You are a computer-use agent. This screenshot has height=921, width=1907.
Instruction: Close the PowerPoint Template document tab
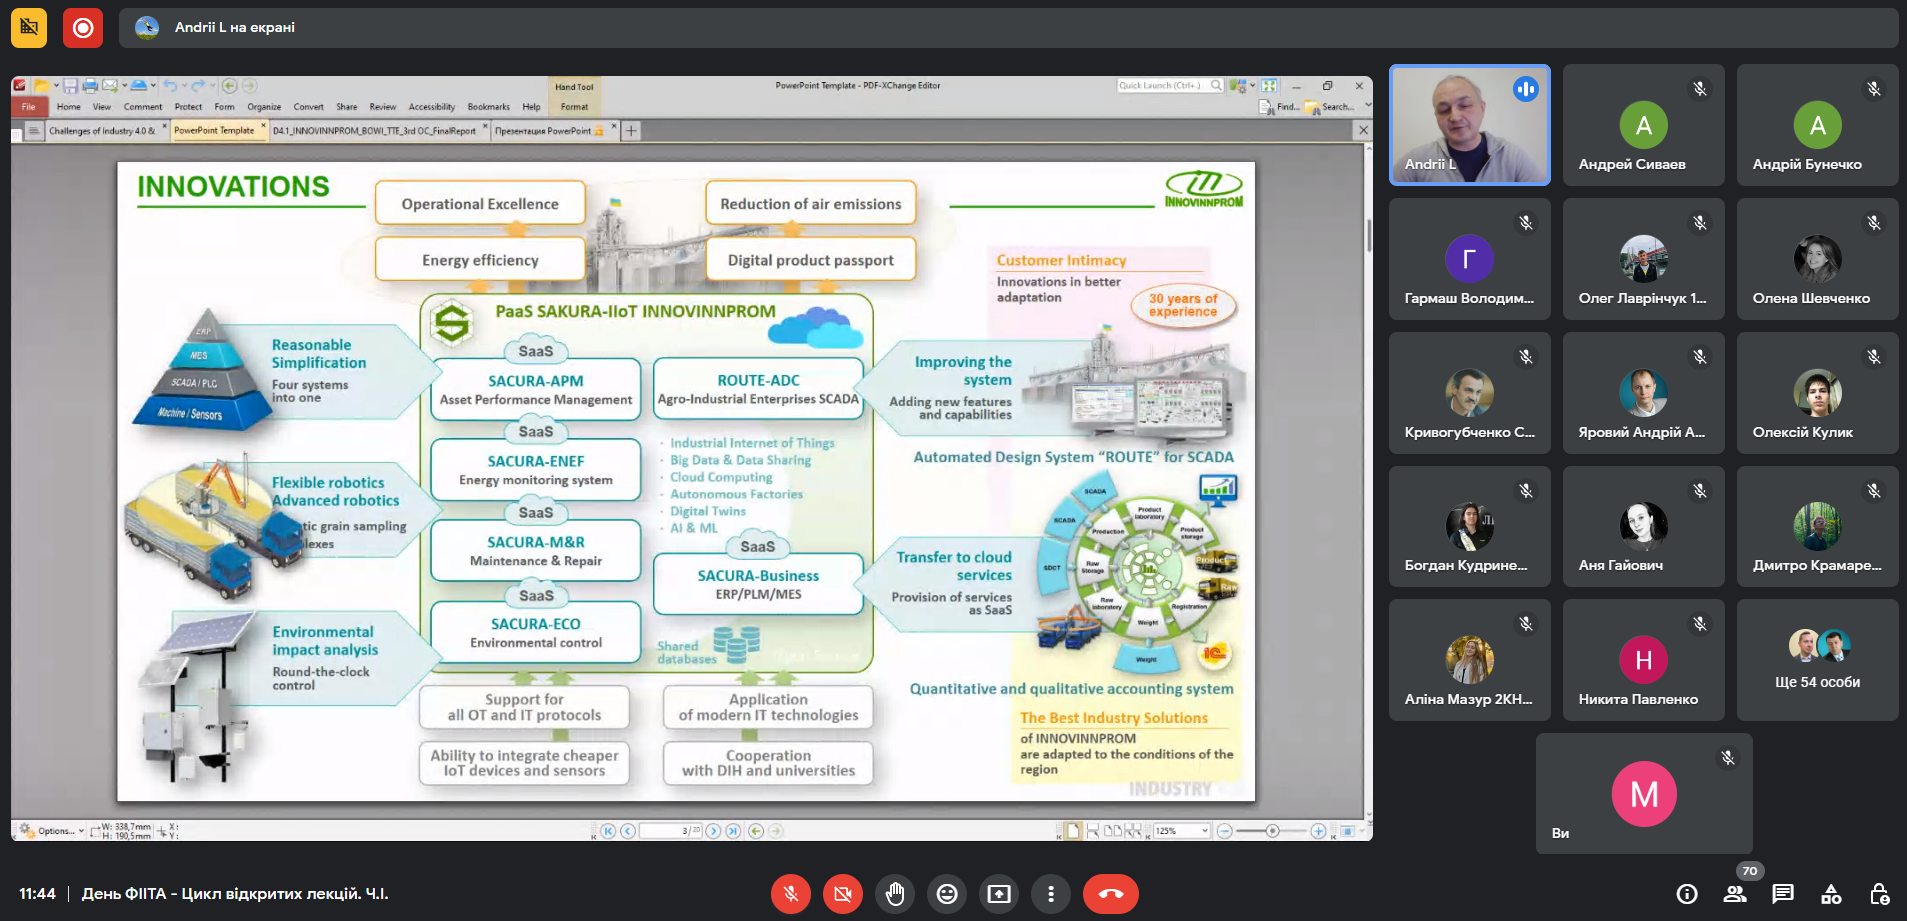tap(264, 127)
